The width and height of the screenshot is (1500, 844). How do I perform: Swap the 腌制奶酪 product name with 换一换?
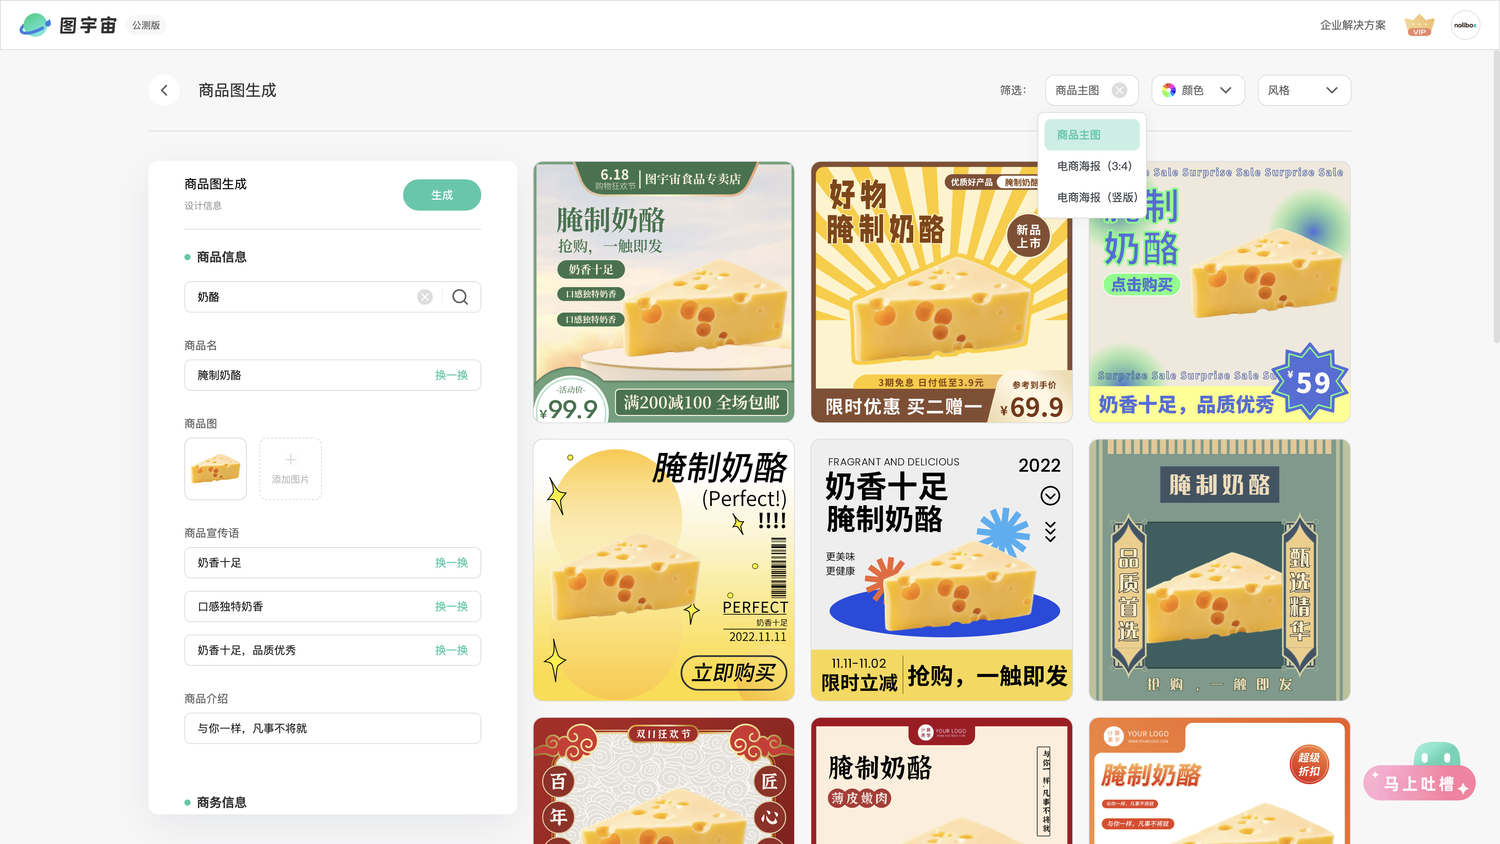[x=451, y=375]
